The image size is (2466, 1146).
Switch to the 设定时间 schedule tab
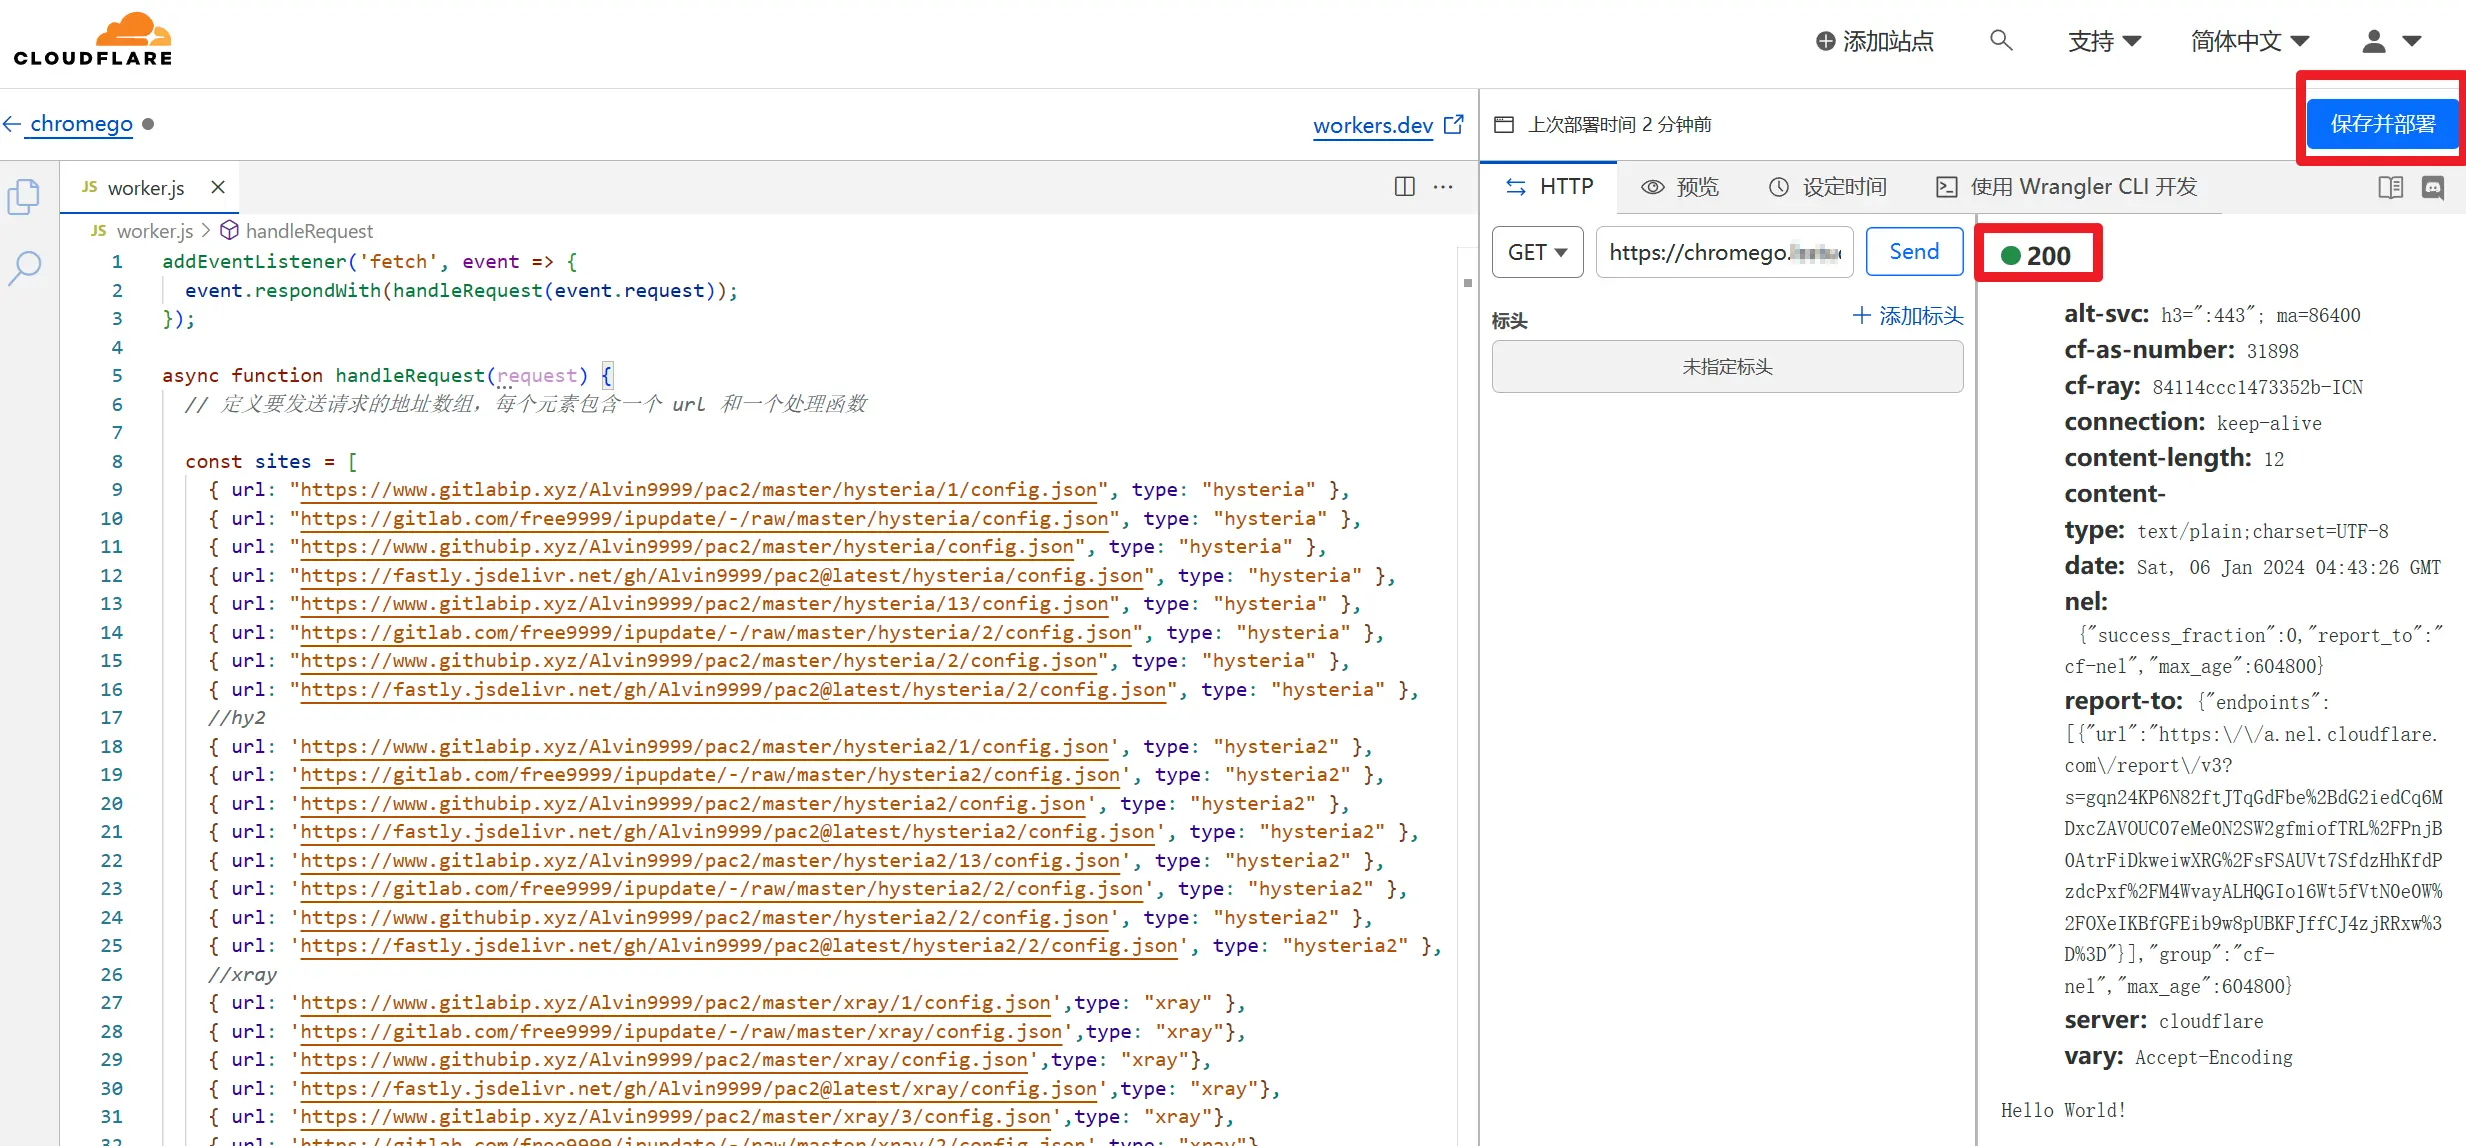pos(1828,187)
